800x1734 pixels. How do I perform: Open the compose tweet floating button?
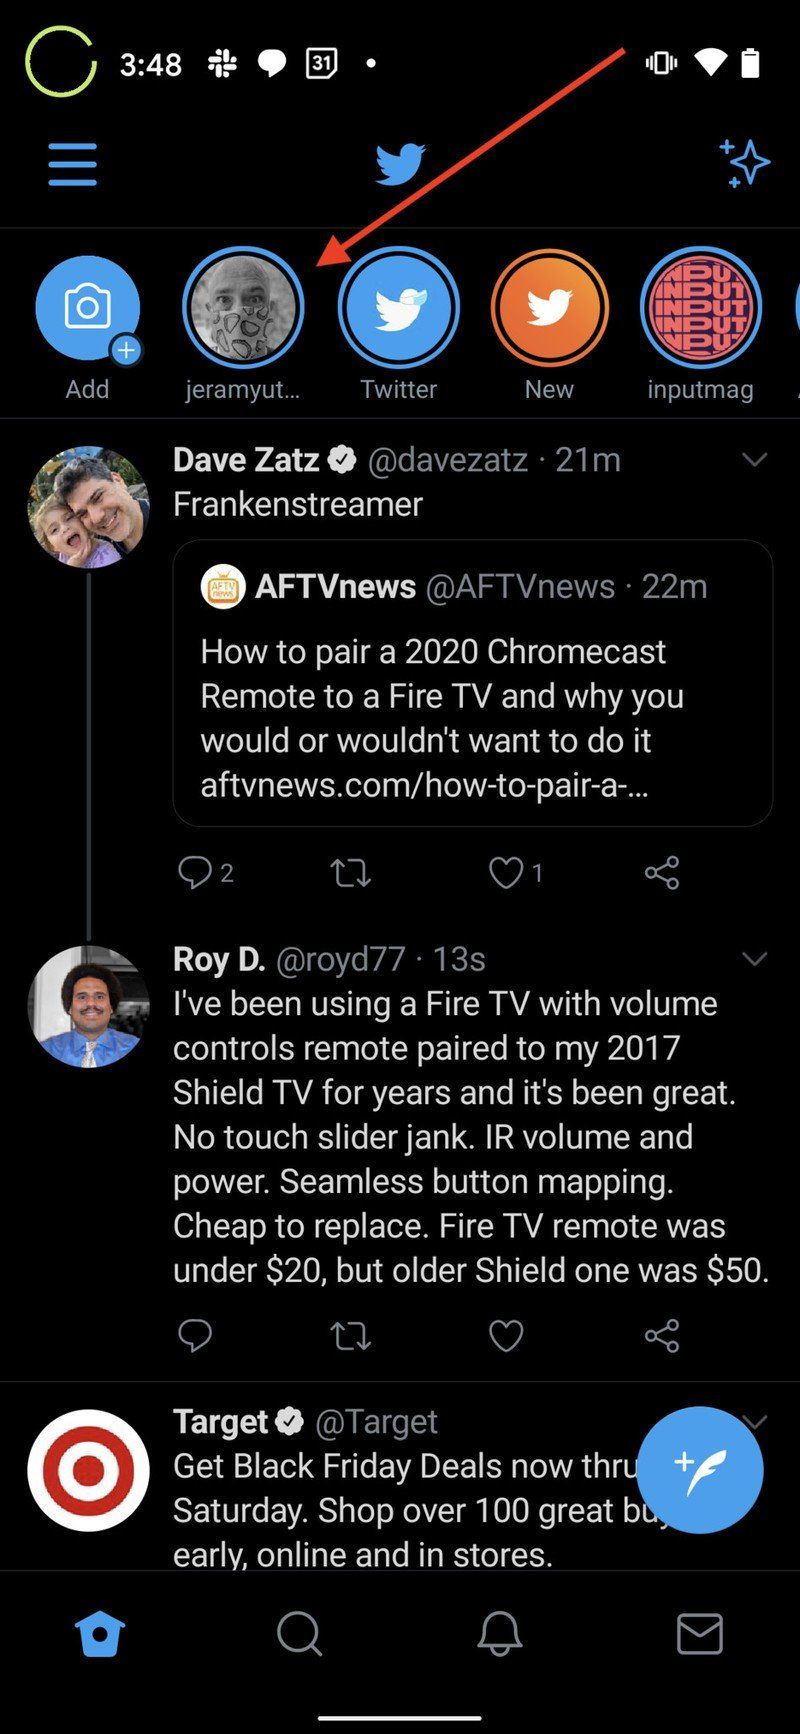point(699,1469)
